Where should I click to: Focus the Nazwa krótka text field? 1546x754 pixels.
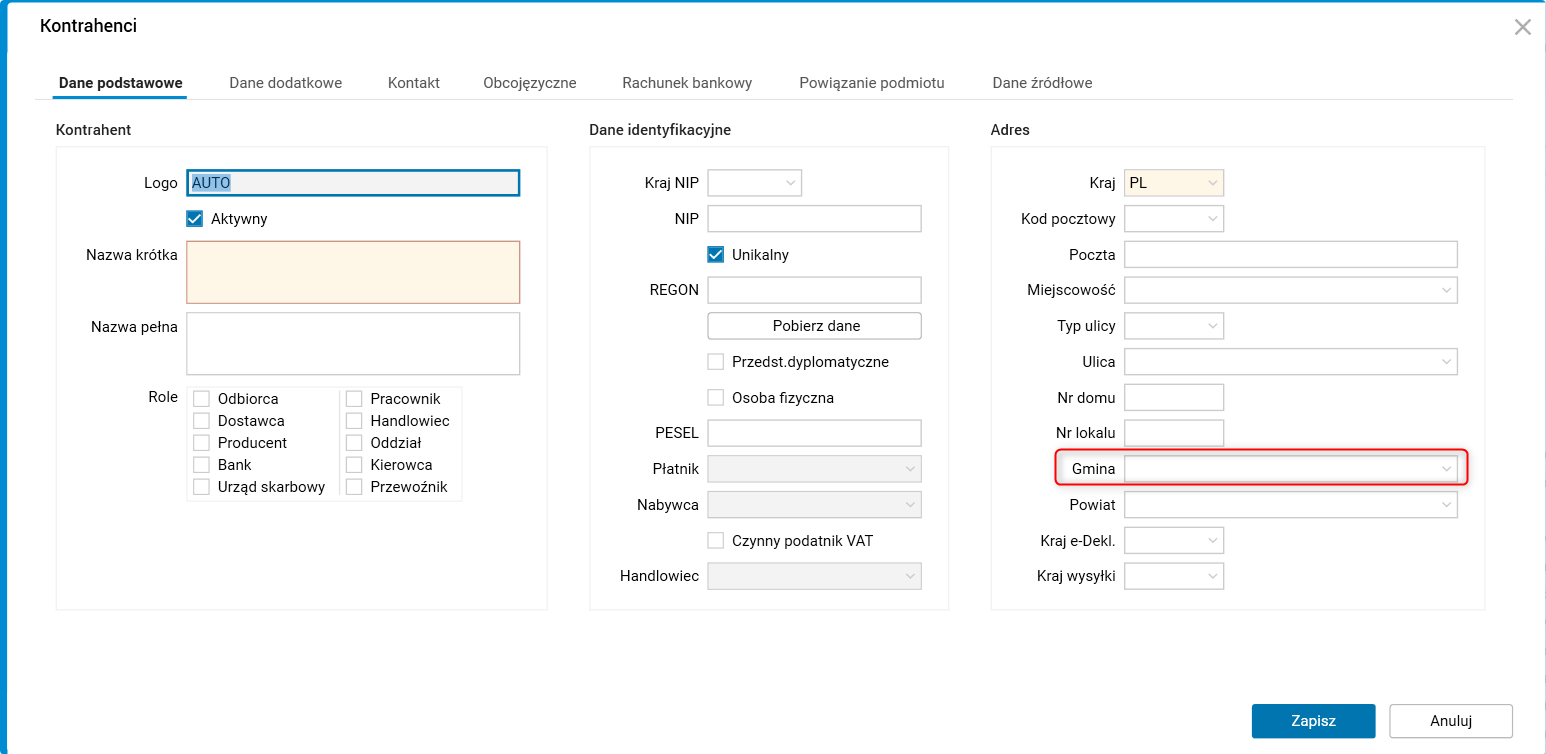tap(353, 272)
